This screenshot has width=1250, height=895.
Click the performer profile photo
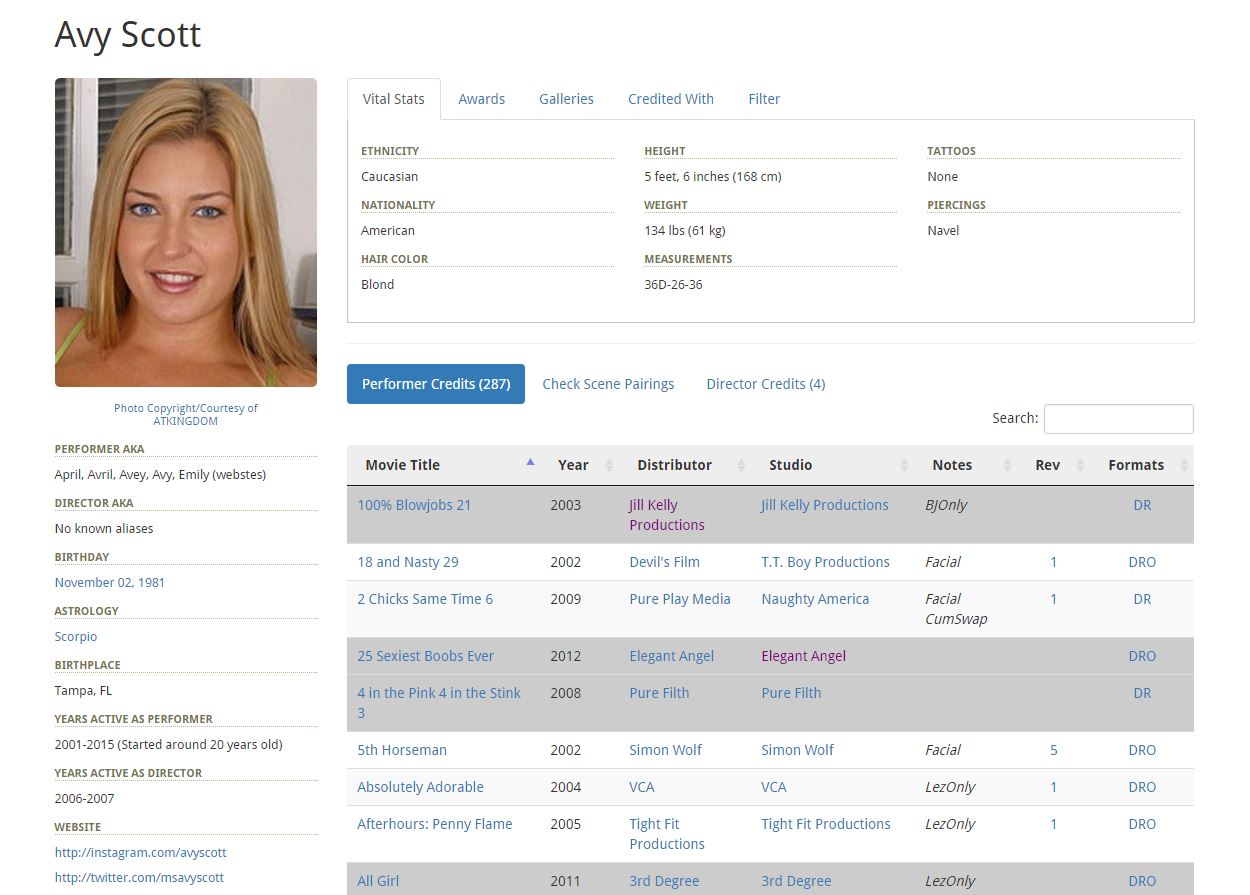[x=186, y=233]
